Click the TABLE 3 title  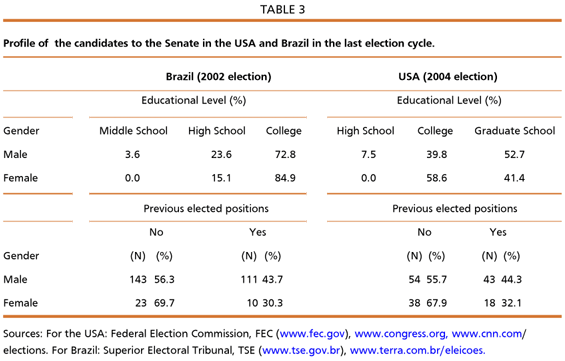pyautogui.click(x=282, y=9)
